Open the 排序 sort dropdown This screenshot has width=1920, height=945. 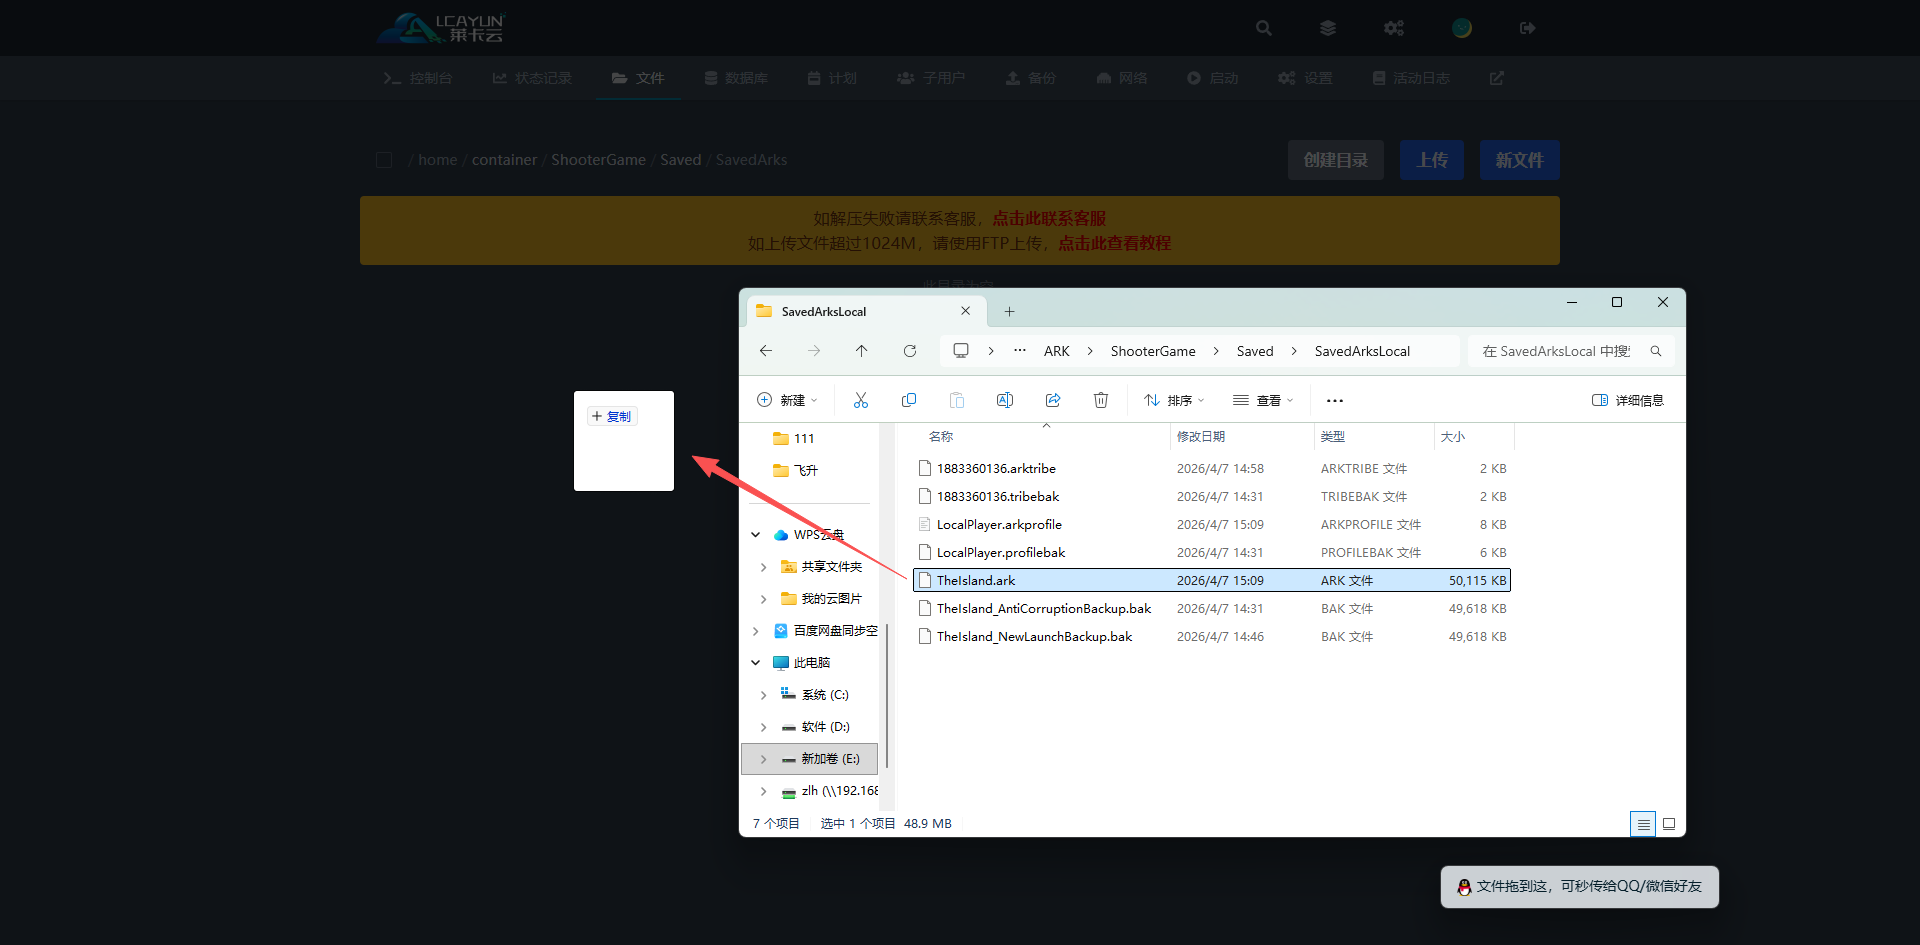coord(1174,400)
